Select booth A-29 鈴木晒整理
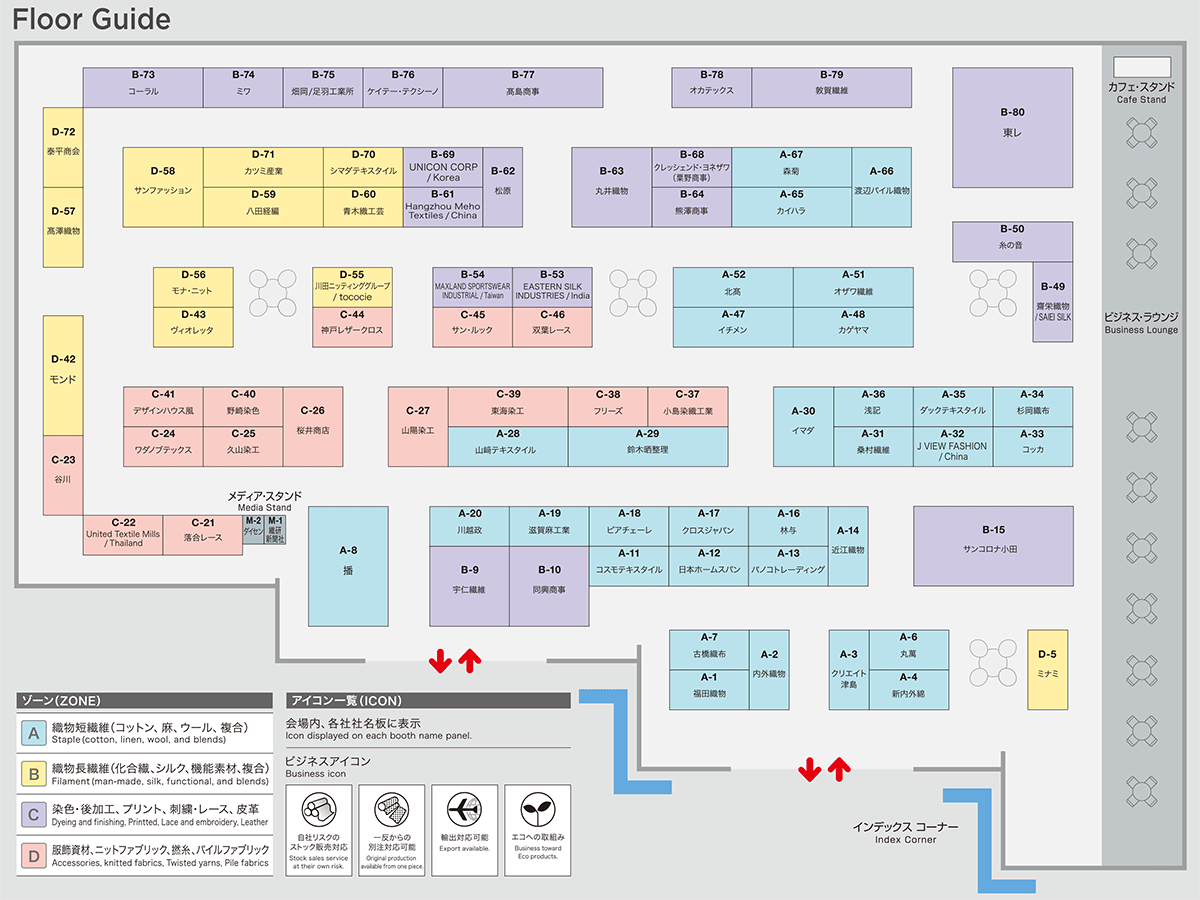Screen dimensions: 1200x900 click(648, 447)
